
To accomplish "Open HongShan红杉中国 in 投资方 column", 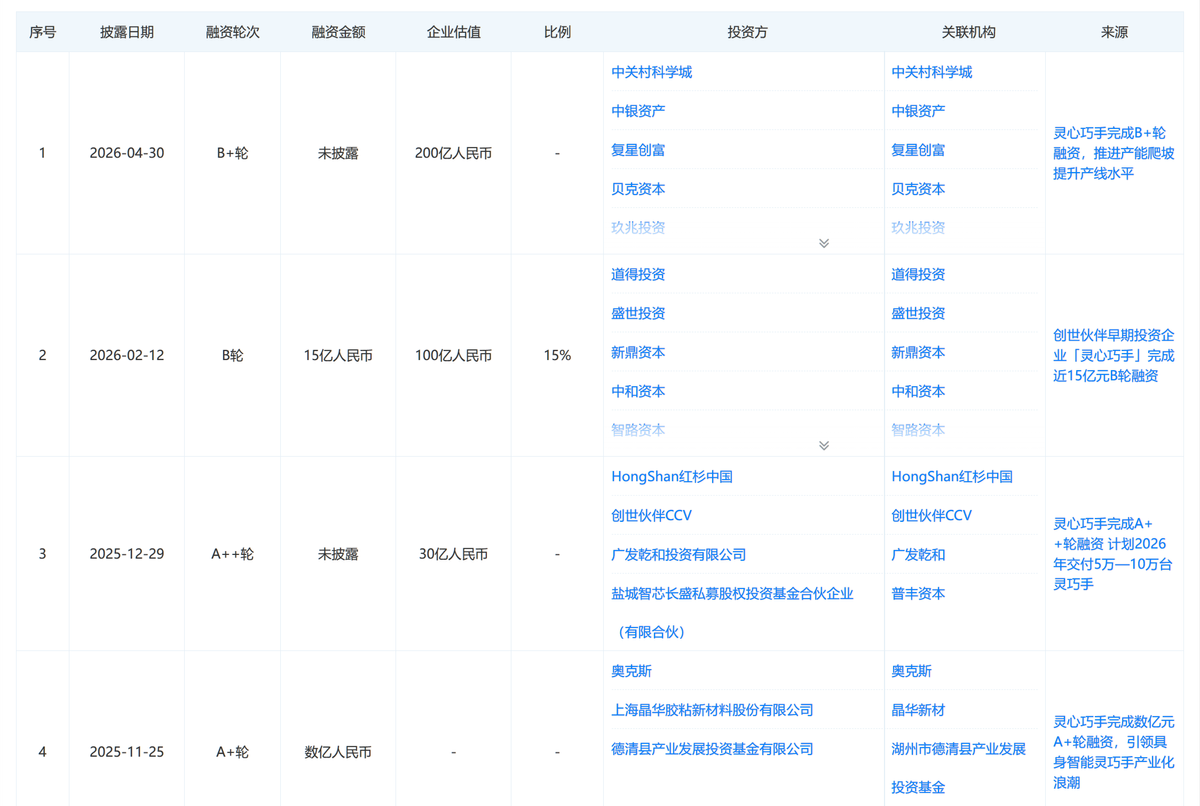I will [x=672, y=477].
